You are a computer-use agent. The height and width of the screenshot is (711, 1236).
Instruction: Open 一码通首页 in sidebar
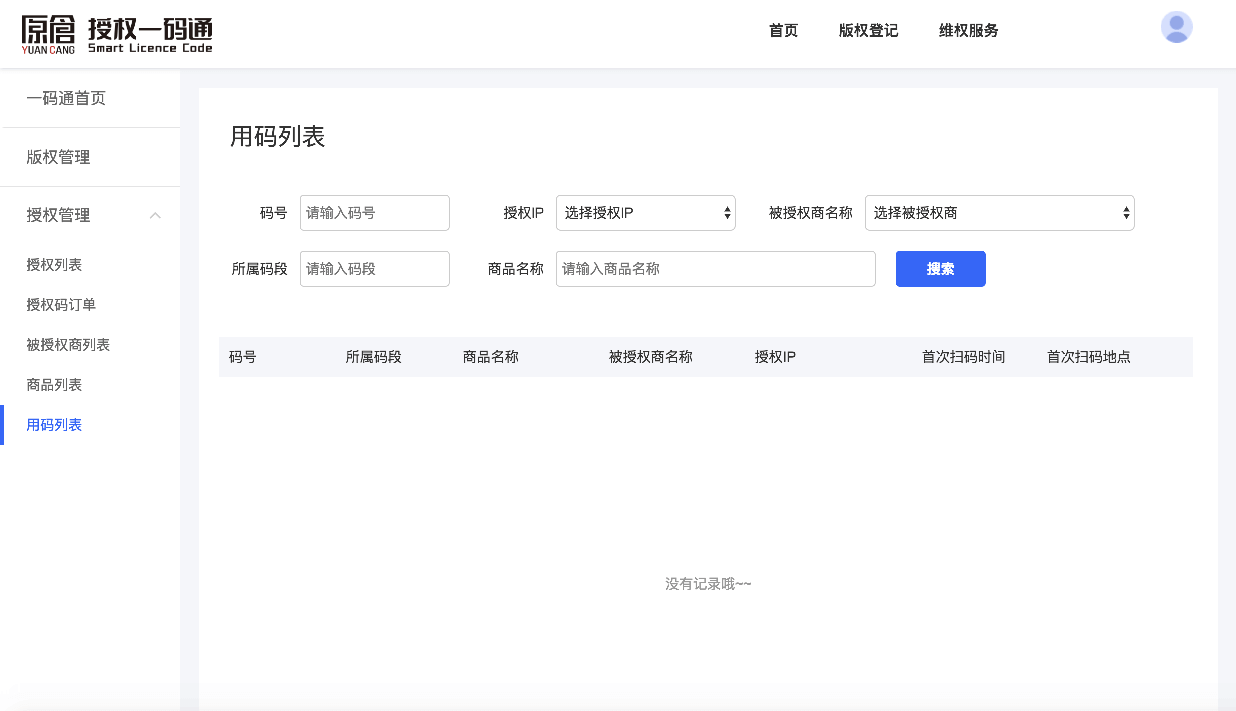coord(66,98)
